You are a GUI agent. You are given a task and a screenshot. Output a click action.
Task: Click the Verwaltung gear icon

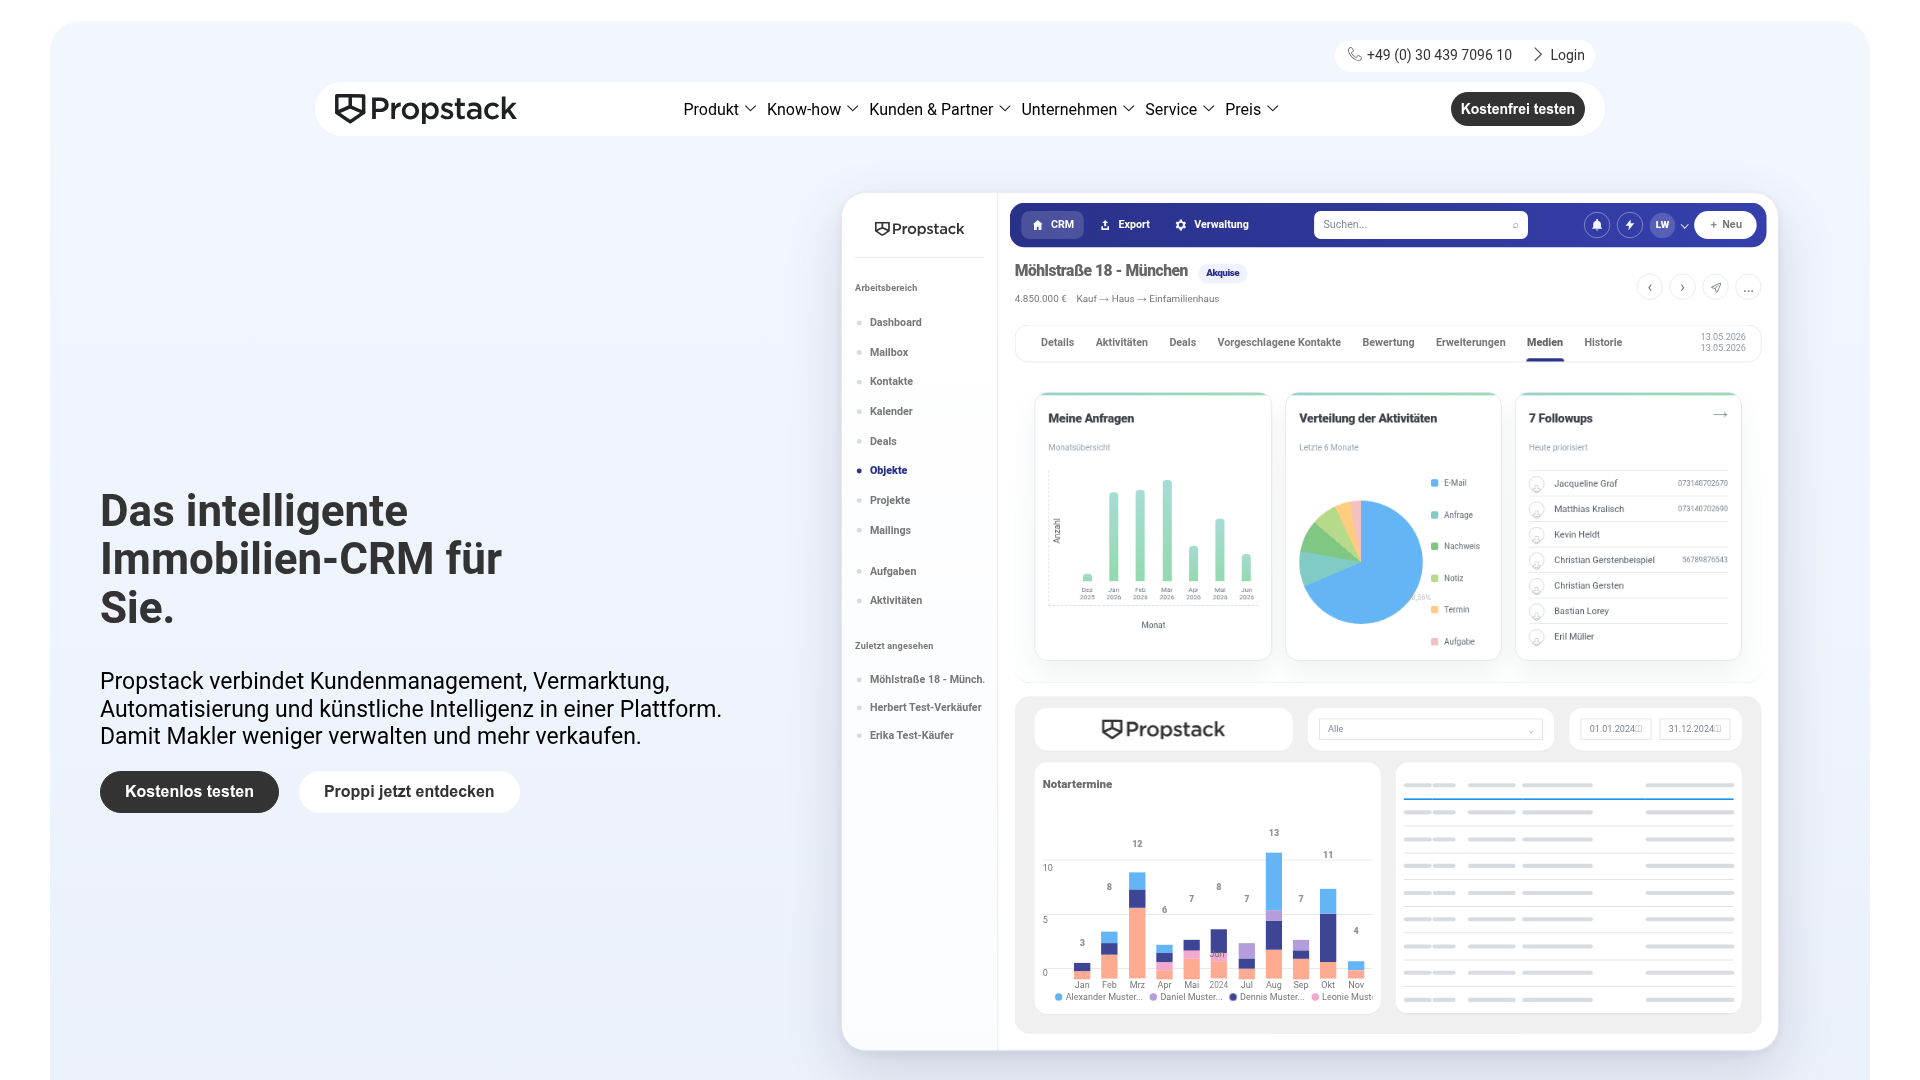click(1181, 225)
